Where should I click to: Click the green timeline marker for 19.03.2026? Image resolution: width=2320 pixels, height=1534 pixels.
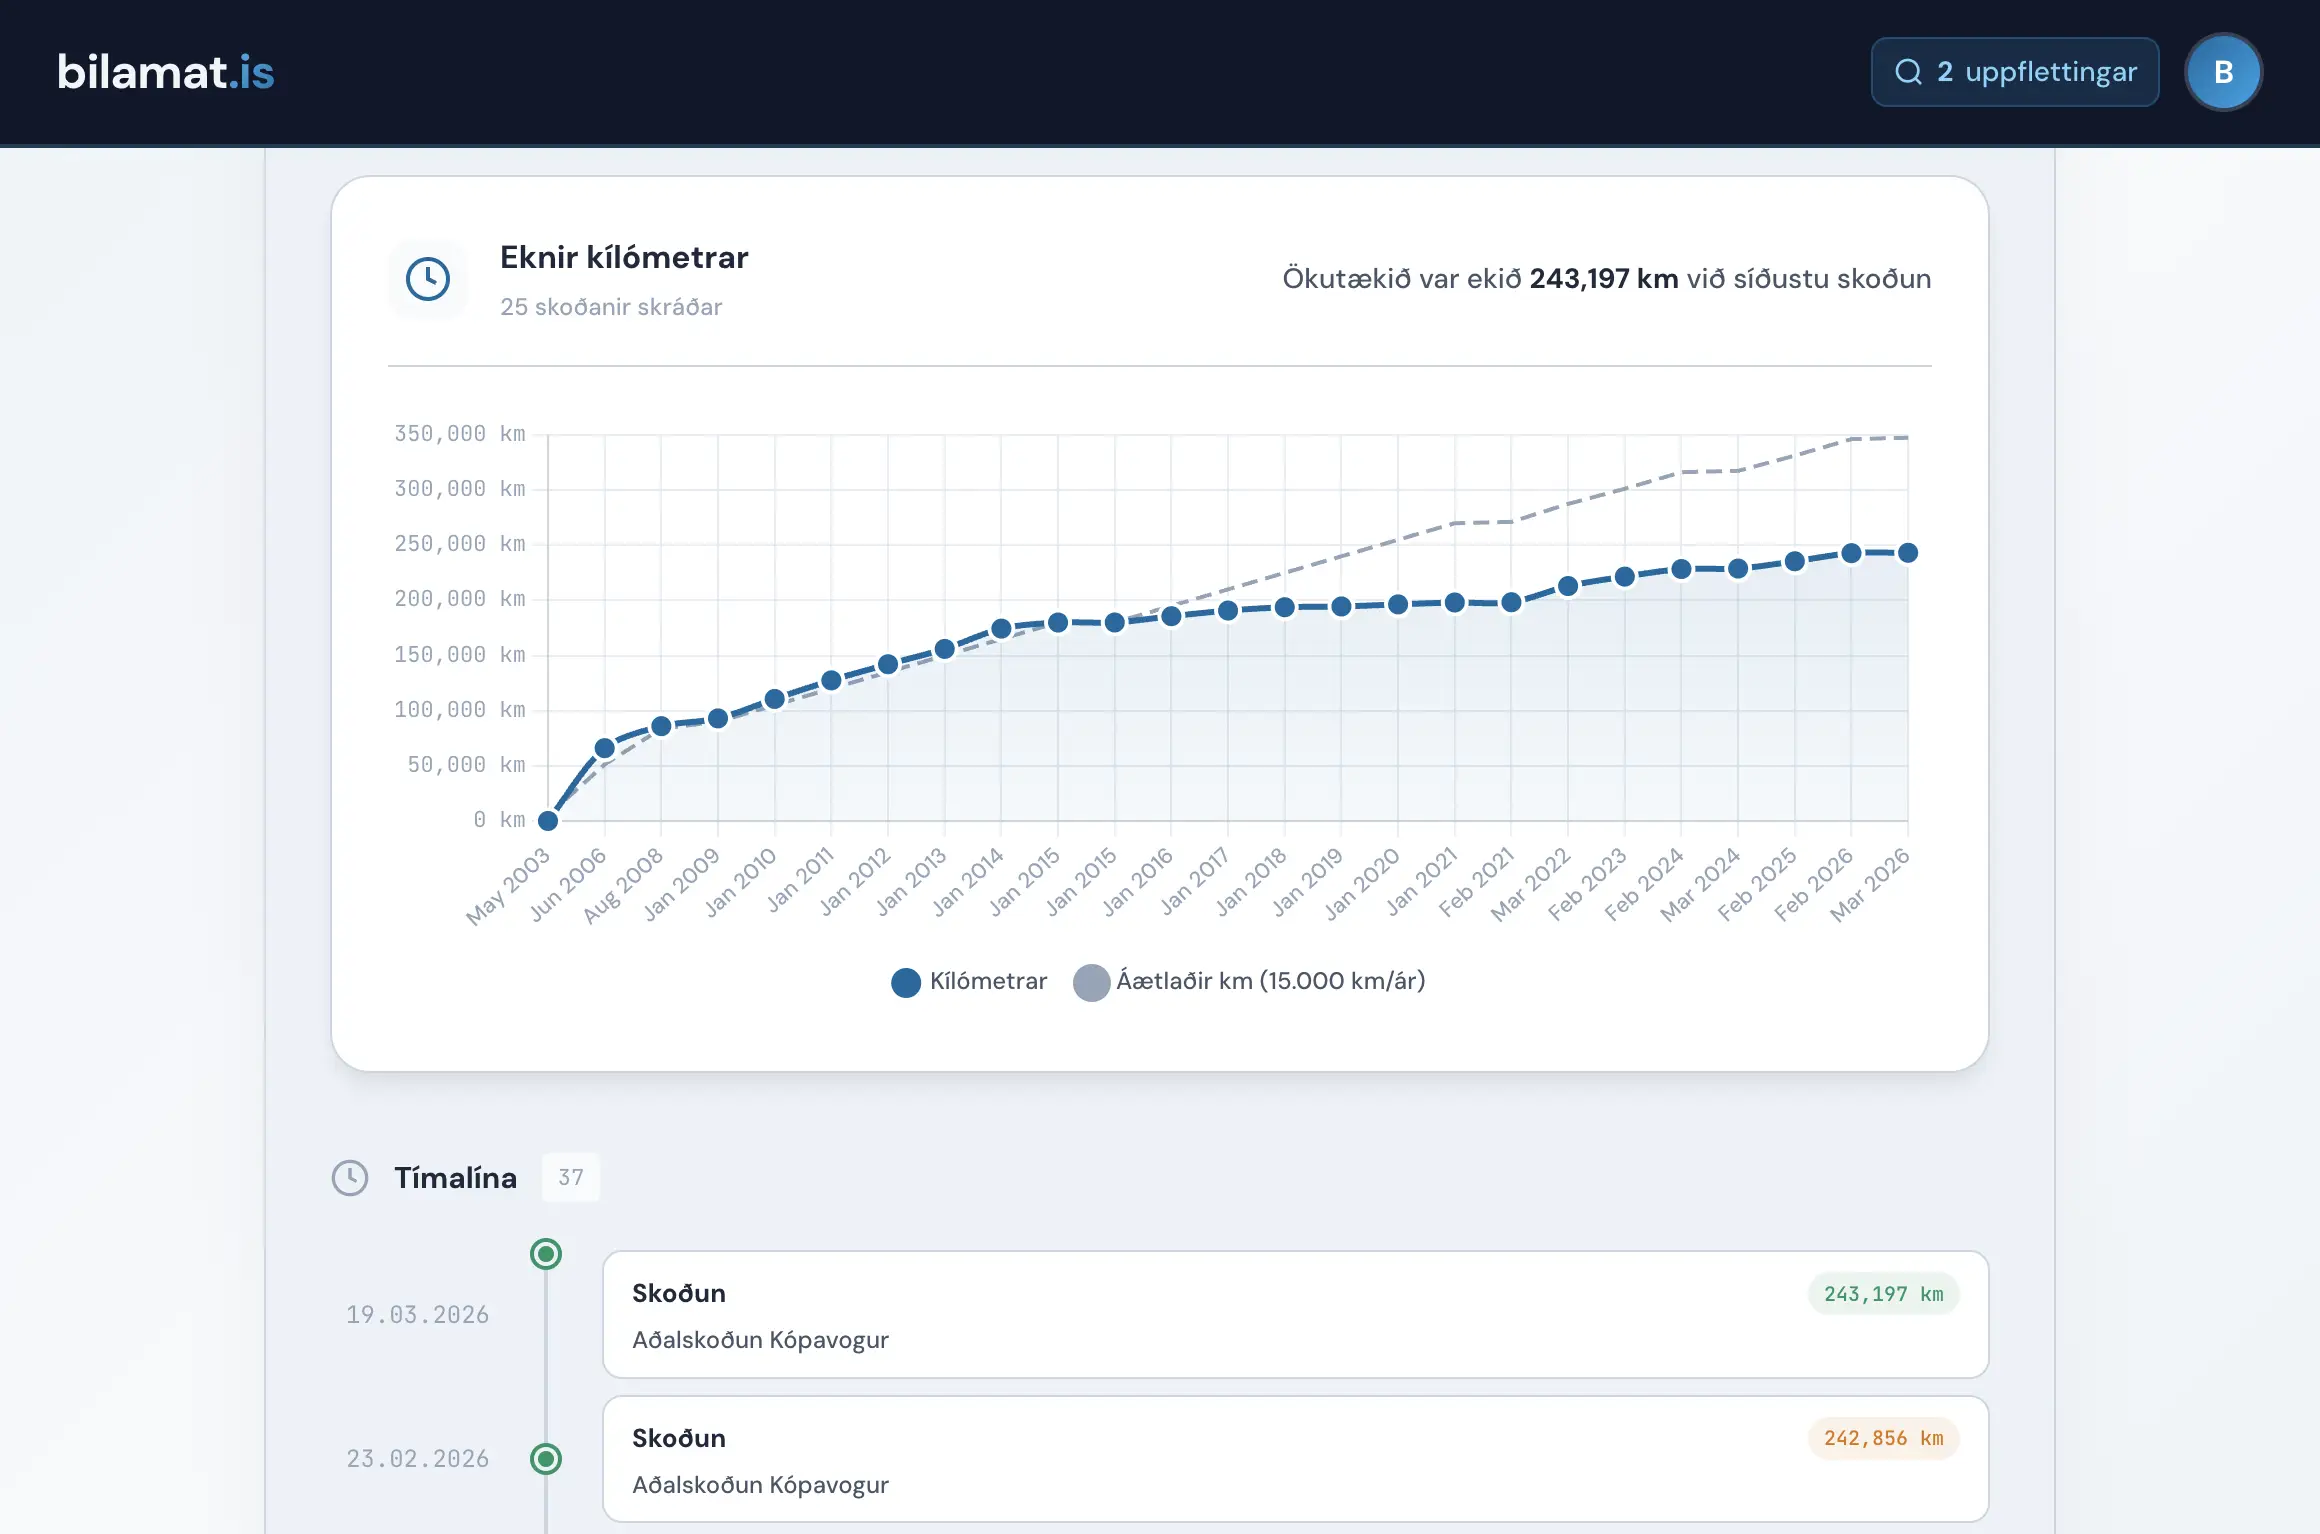click(x=546, y=1254)
